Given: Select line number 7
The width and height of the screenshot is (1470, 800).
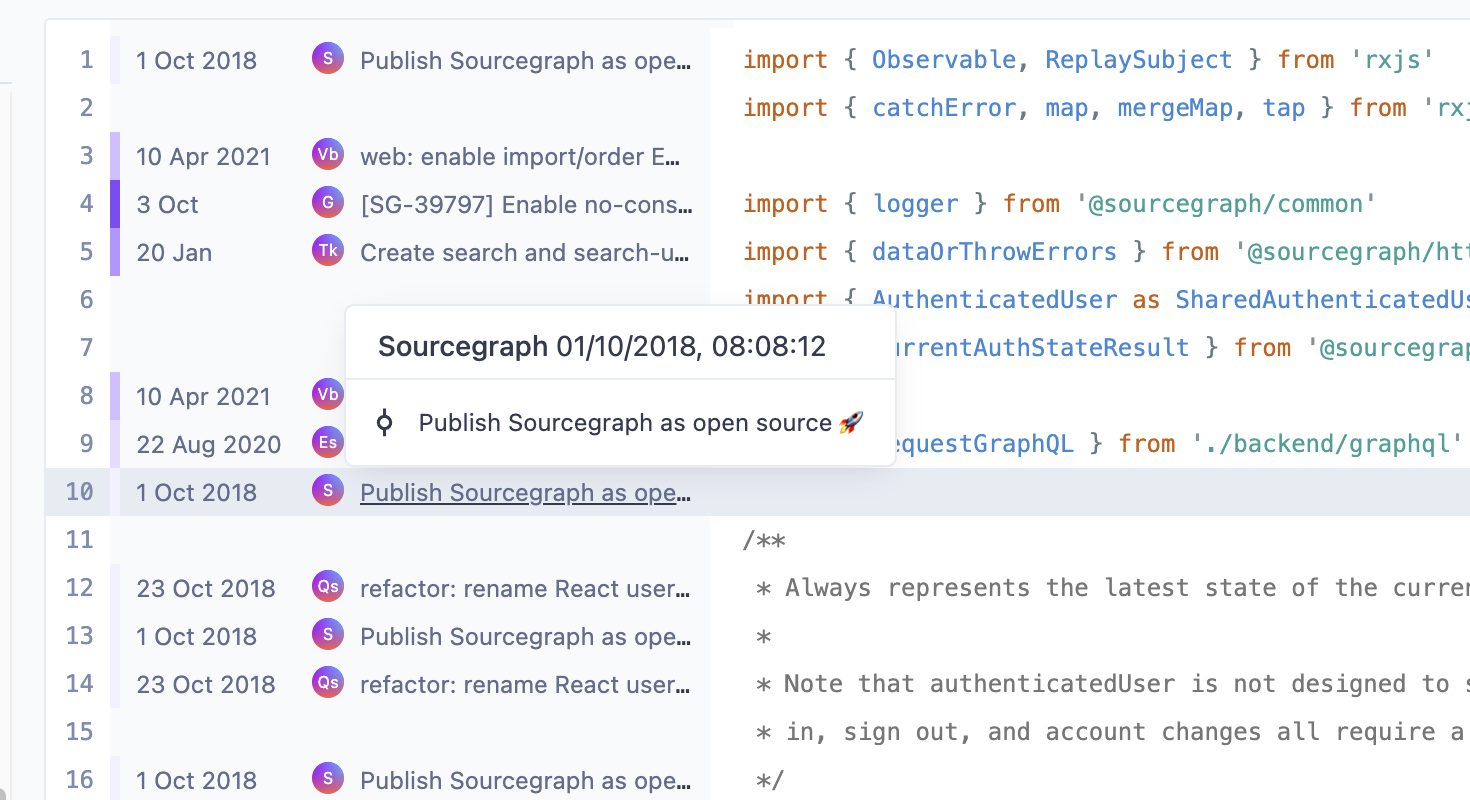Looking at the screenshot, I should [x=86, y=348].
